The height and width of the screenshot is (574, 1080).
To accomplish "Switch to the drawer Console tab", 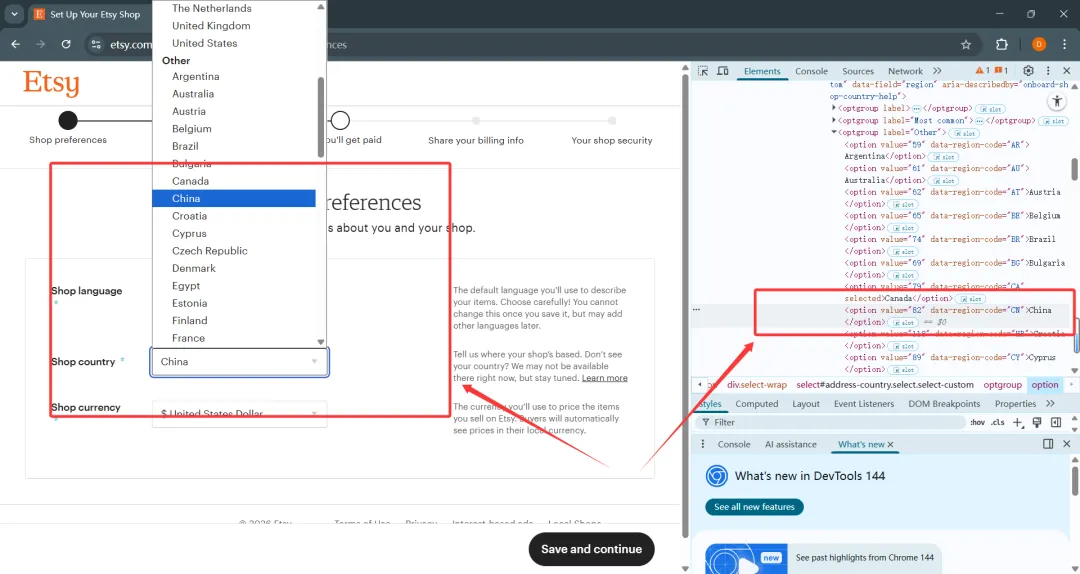I will tap(734, 444).
